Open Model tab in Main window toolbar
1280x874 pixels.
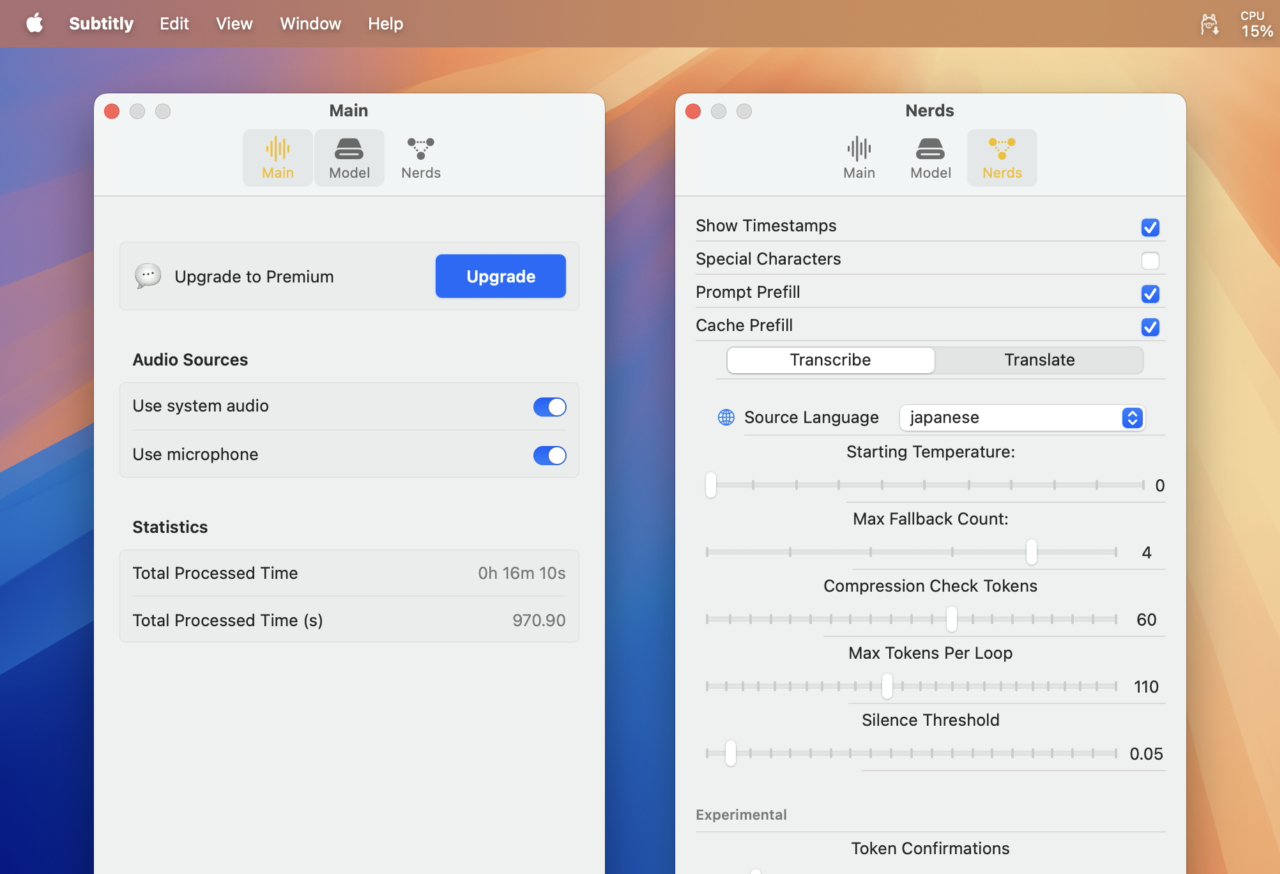pyautogui.click(x=349, y=158)
